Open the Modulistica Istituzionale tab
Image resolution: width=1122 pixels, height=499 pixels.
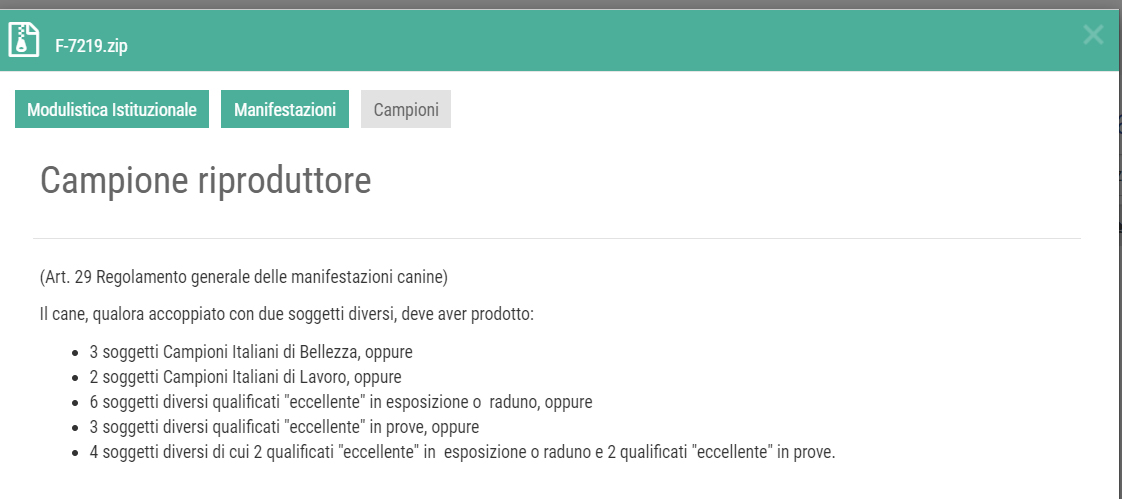click(112, 110)
